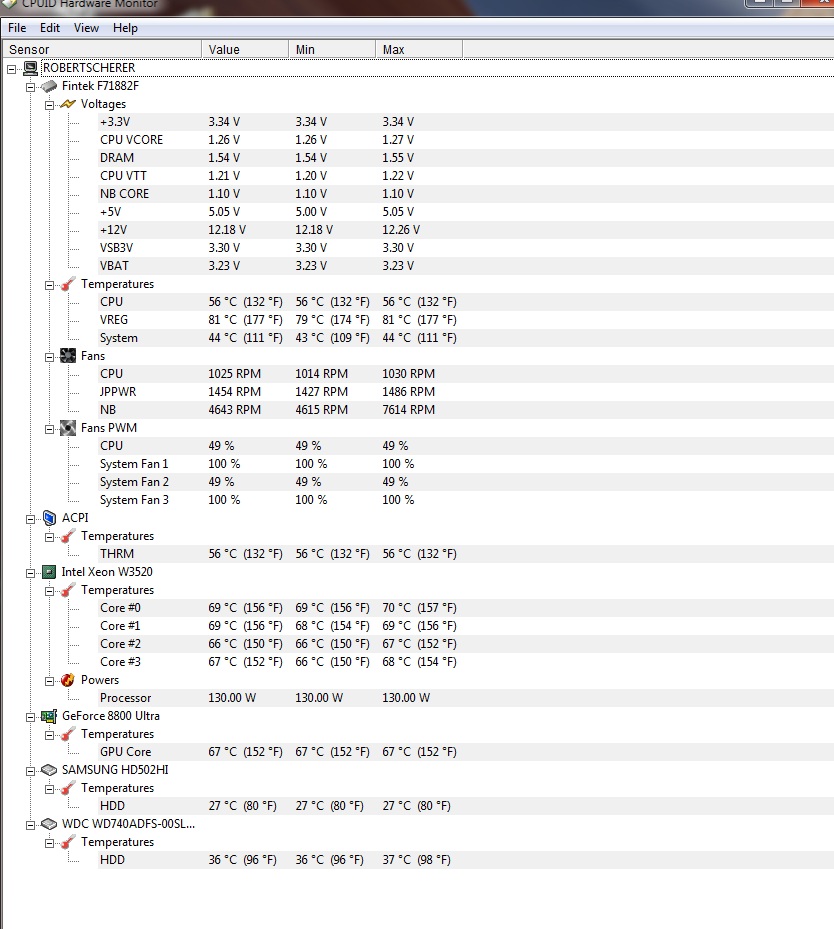Select the CPU VTT row

tap(466, 176)
